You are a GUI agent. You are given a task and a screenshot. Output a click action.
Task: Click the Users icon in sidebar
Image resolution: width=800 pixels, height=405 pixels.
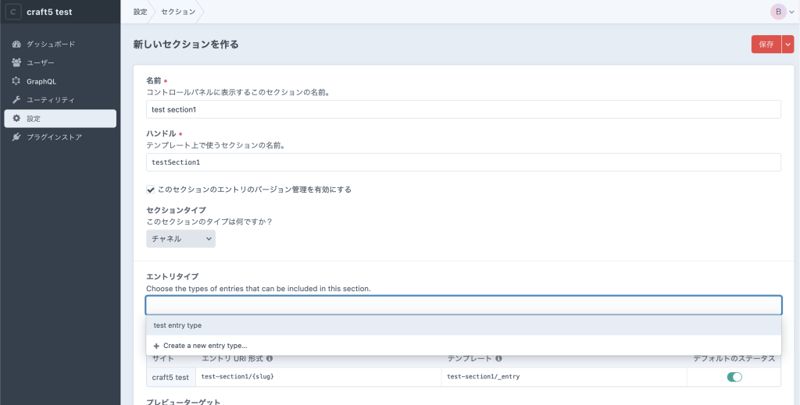16,63
